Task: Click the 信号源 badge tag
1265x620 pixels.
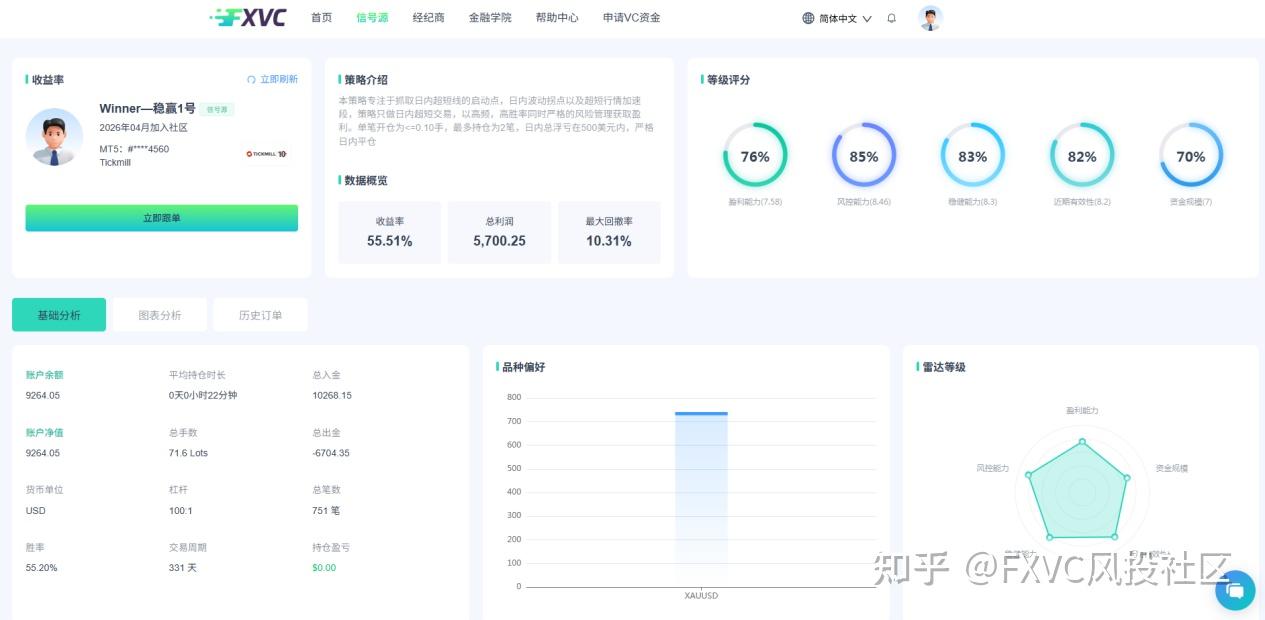Action: click(x=216, y=110)
